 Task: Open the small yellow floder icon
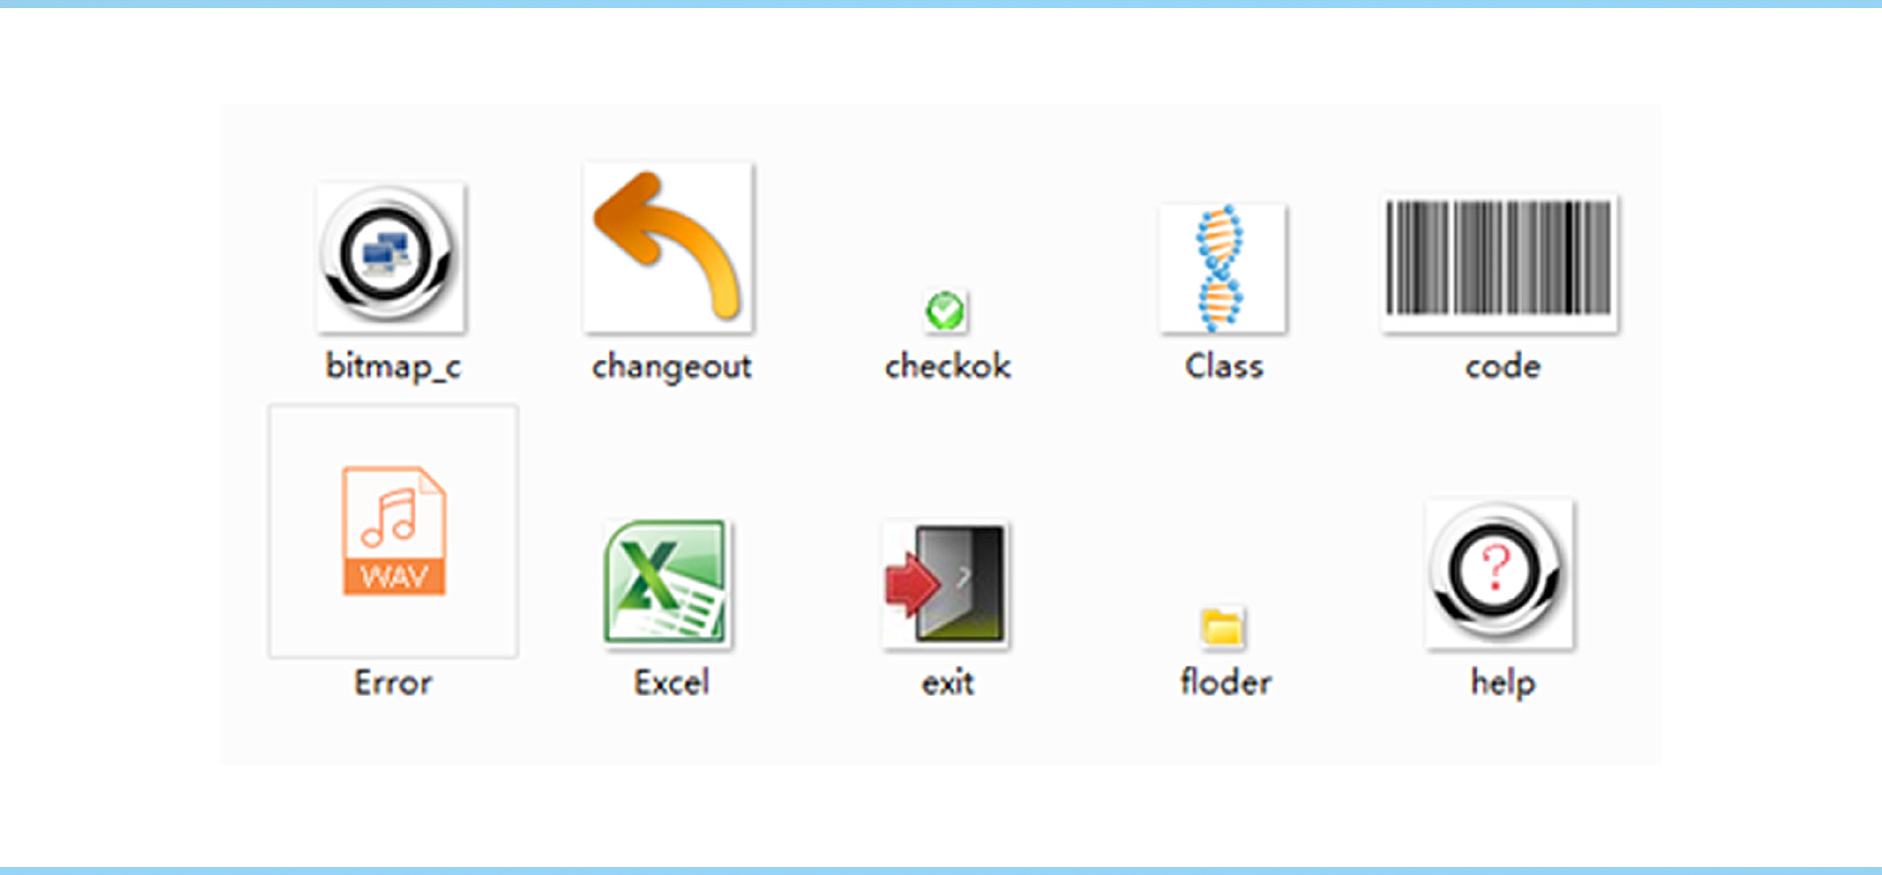pyautogui.click(x=1222, y=628)
